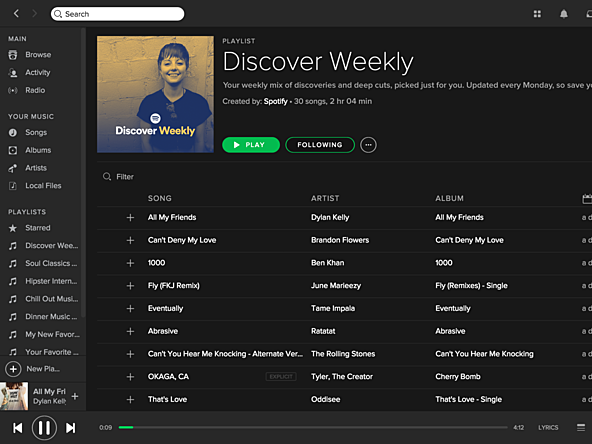The width and height of the screenshot is (592, 444).
Task: Add the song 1000 with its plus
Action: tap(130, 263)
